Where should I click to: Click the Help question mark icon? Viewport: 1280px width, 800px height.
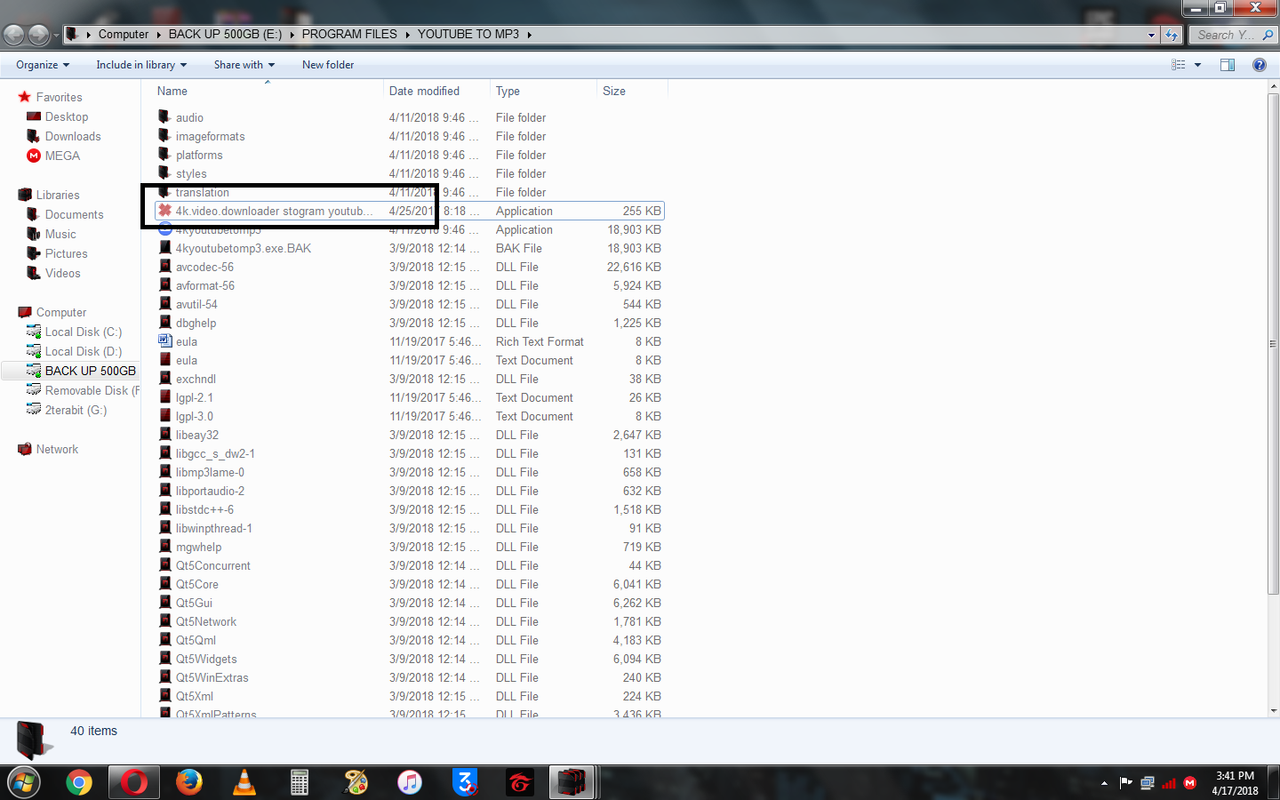click(1259, 65)
